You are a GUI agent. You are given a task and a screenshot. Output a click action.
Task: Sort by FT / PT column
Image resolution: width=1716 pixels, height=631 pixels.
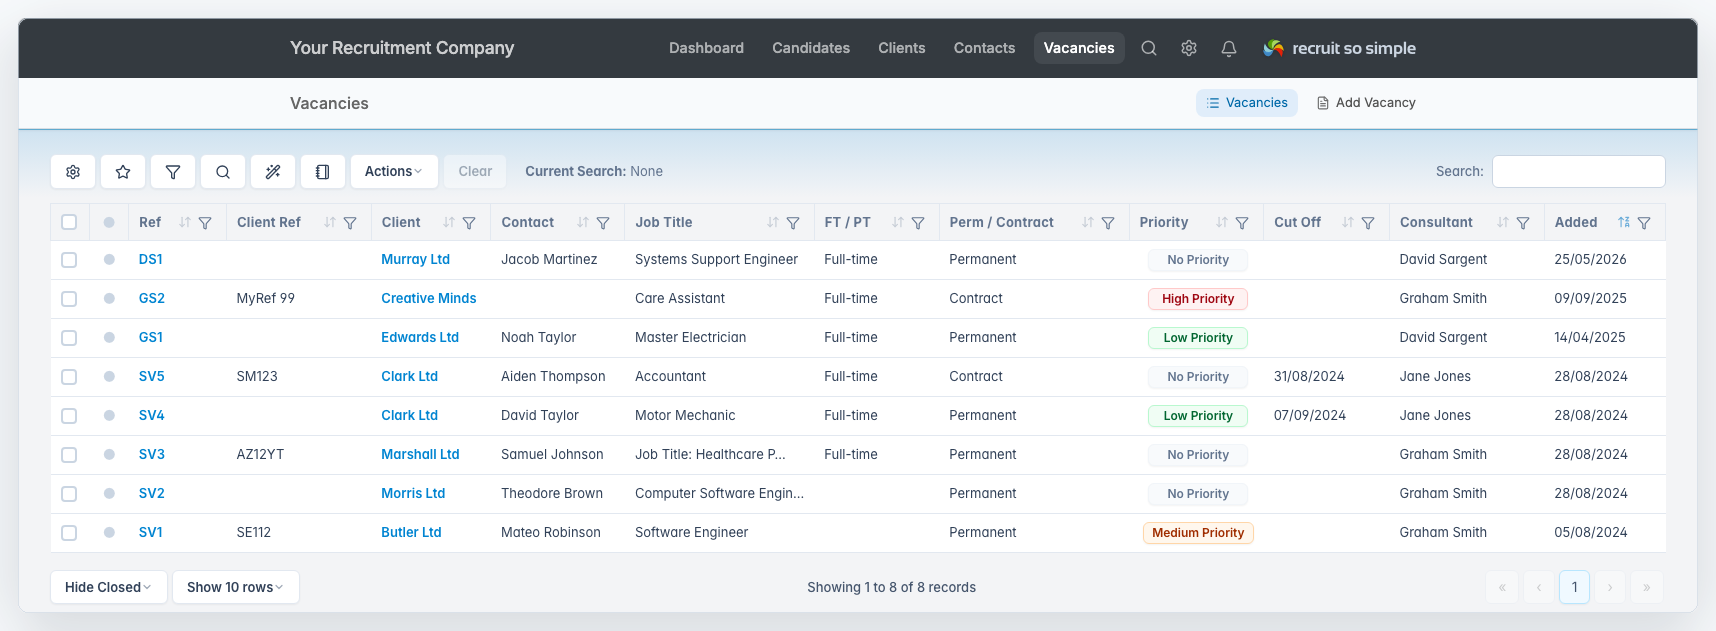pyautogui.click(x=898, y=223)
